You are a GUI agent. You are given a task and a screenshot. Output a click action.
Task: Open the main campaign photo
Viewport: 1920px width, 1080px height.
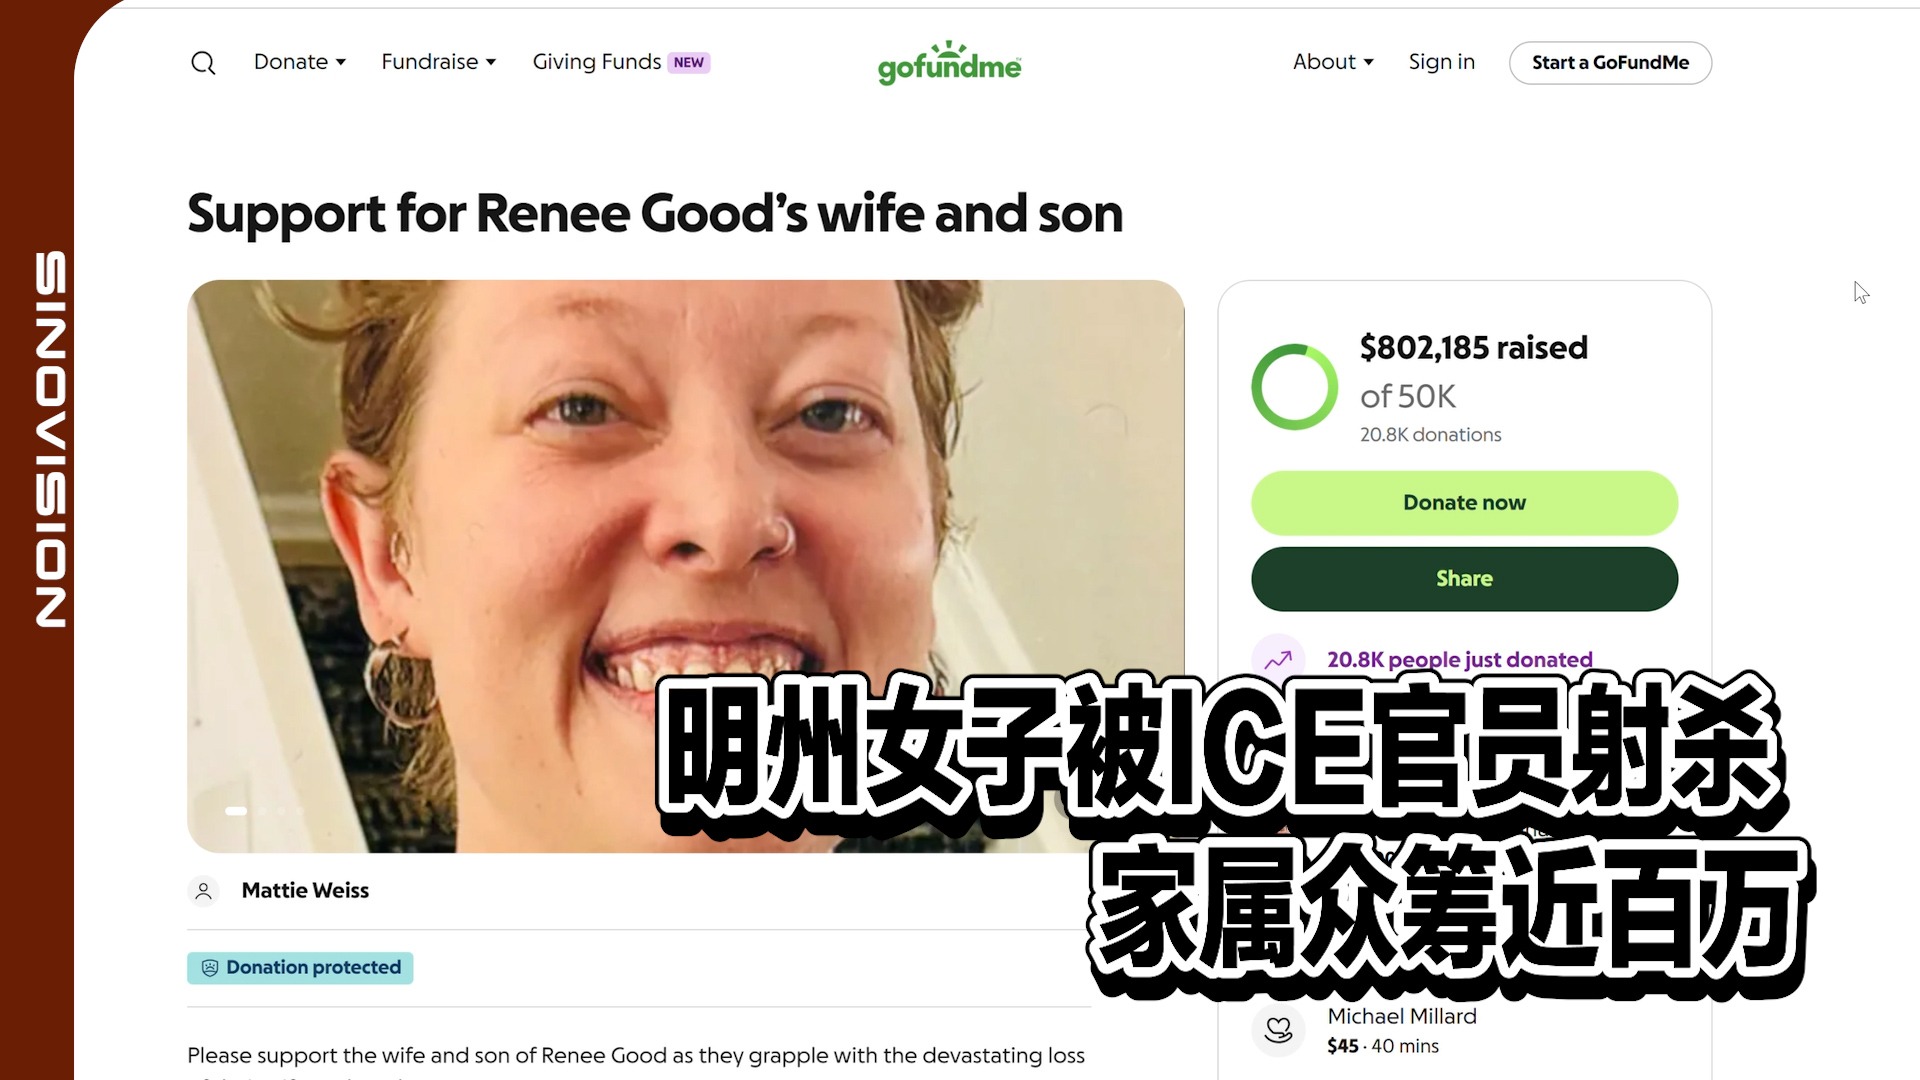[685, 566]
